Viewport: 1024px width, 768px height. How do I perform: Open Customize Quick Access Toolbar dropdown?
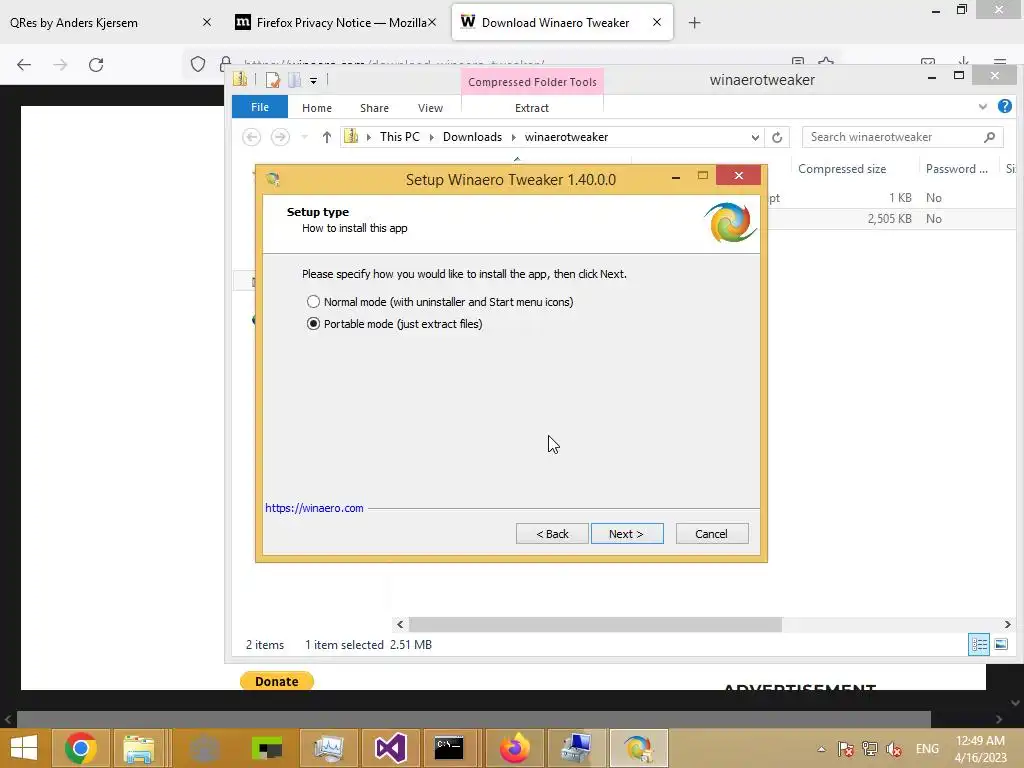[313, 81]
